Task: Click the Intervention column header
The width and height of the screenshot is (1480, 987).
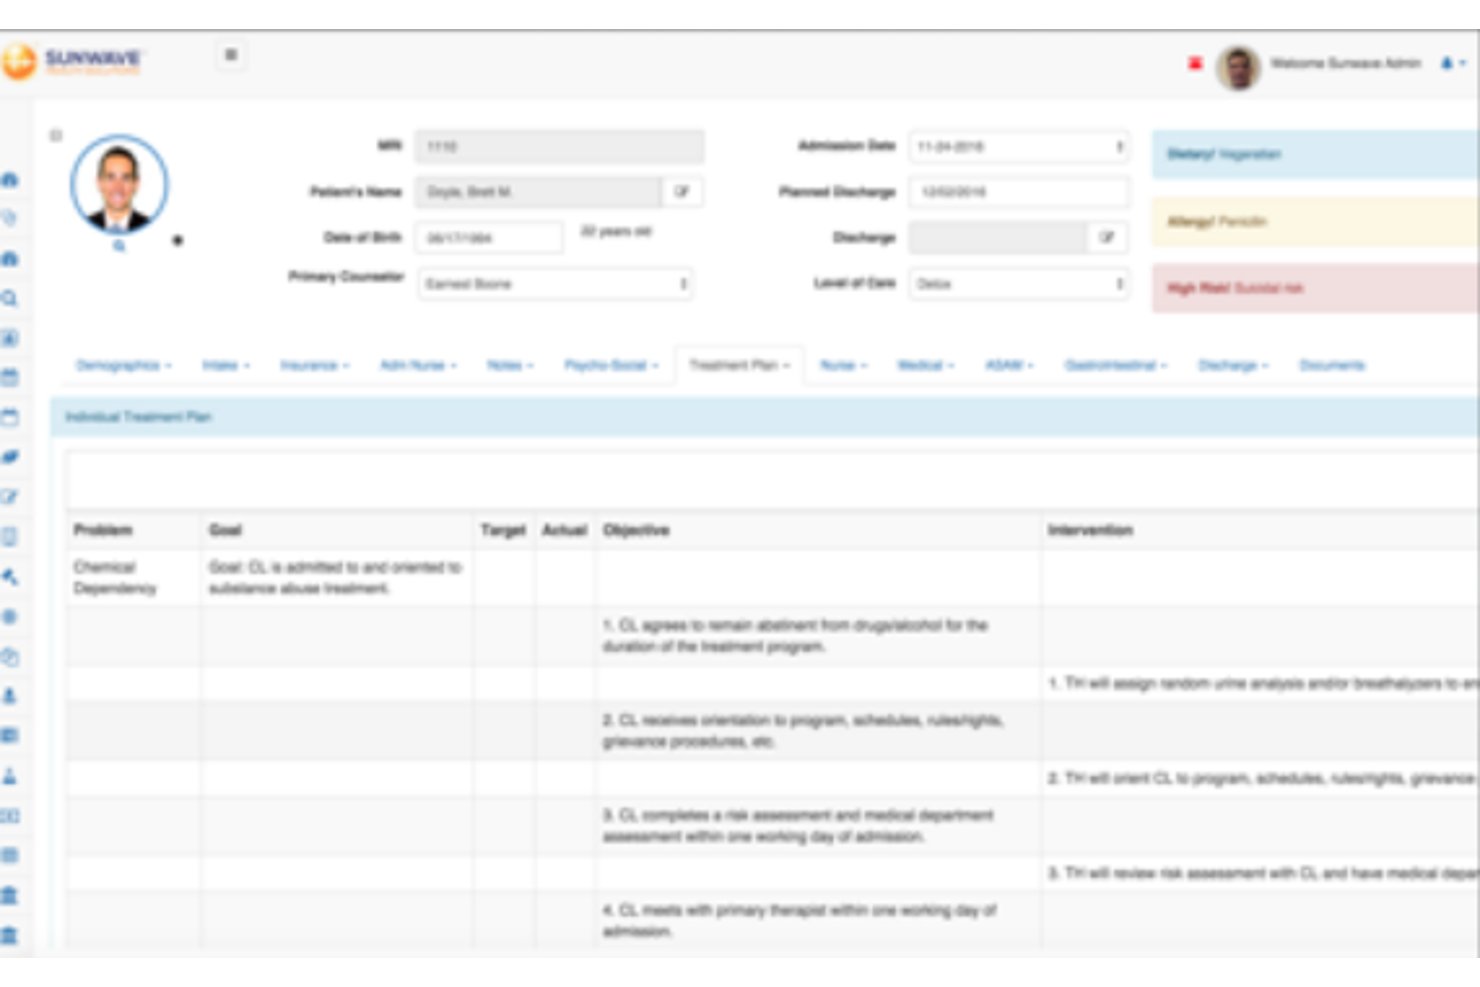Action: [1090, 530]
